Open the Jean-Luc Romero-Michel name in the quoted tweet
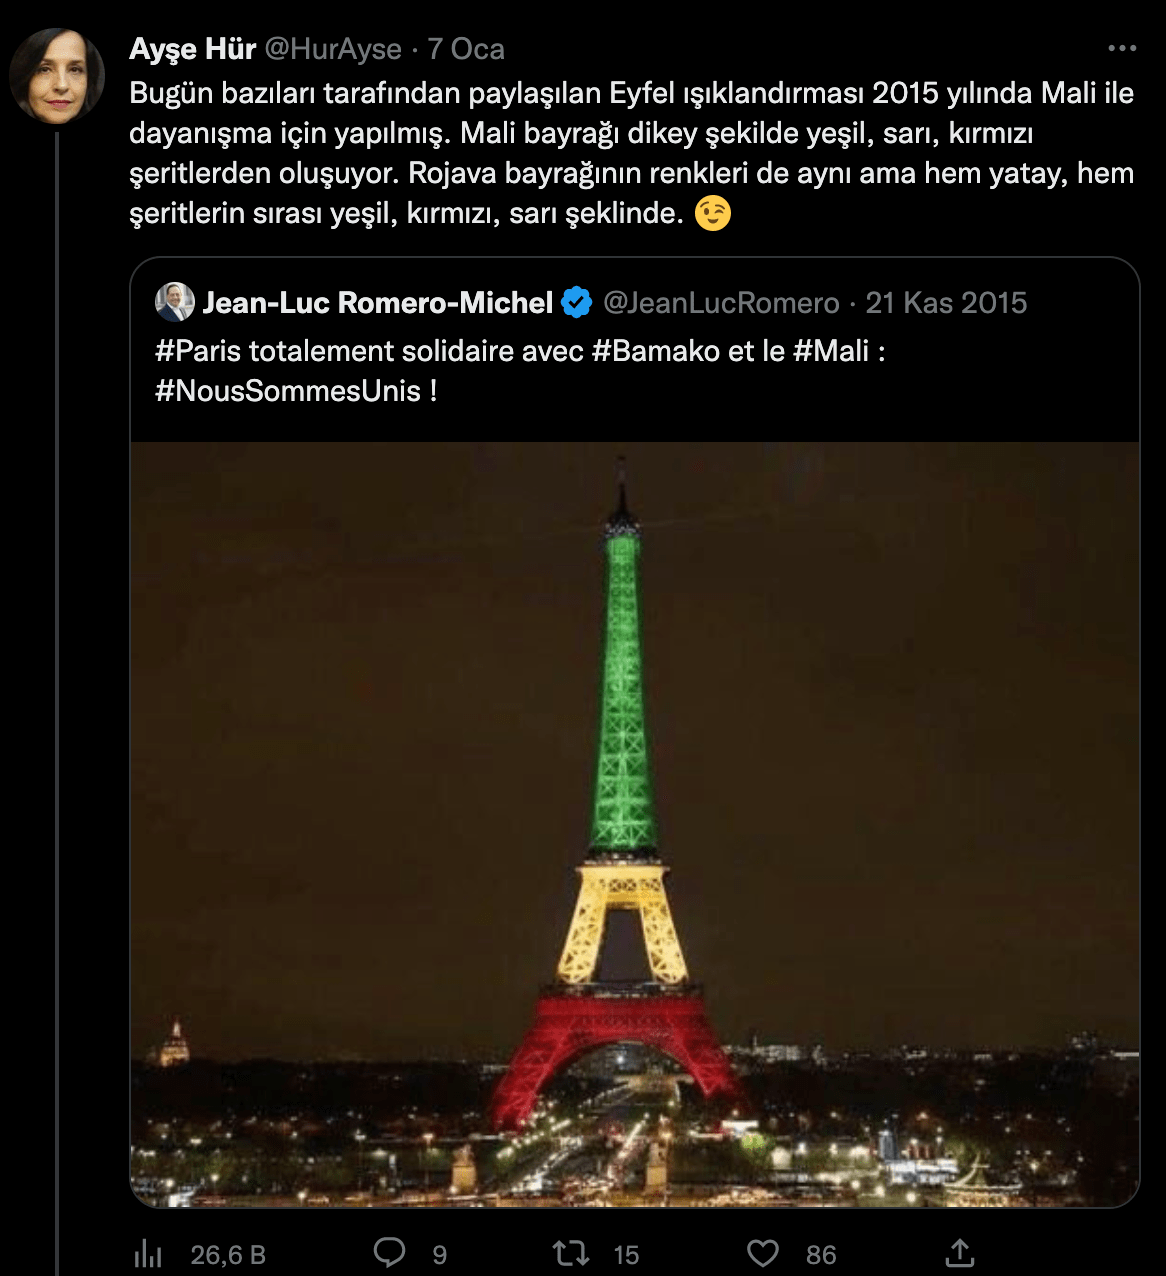Image resolution: width=1166 pixels, height=1276 pixels. click(x=377, y=302)
